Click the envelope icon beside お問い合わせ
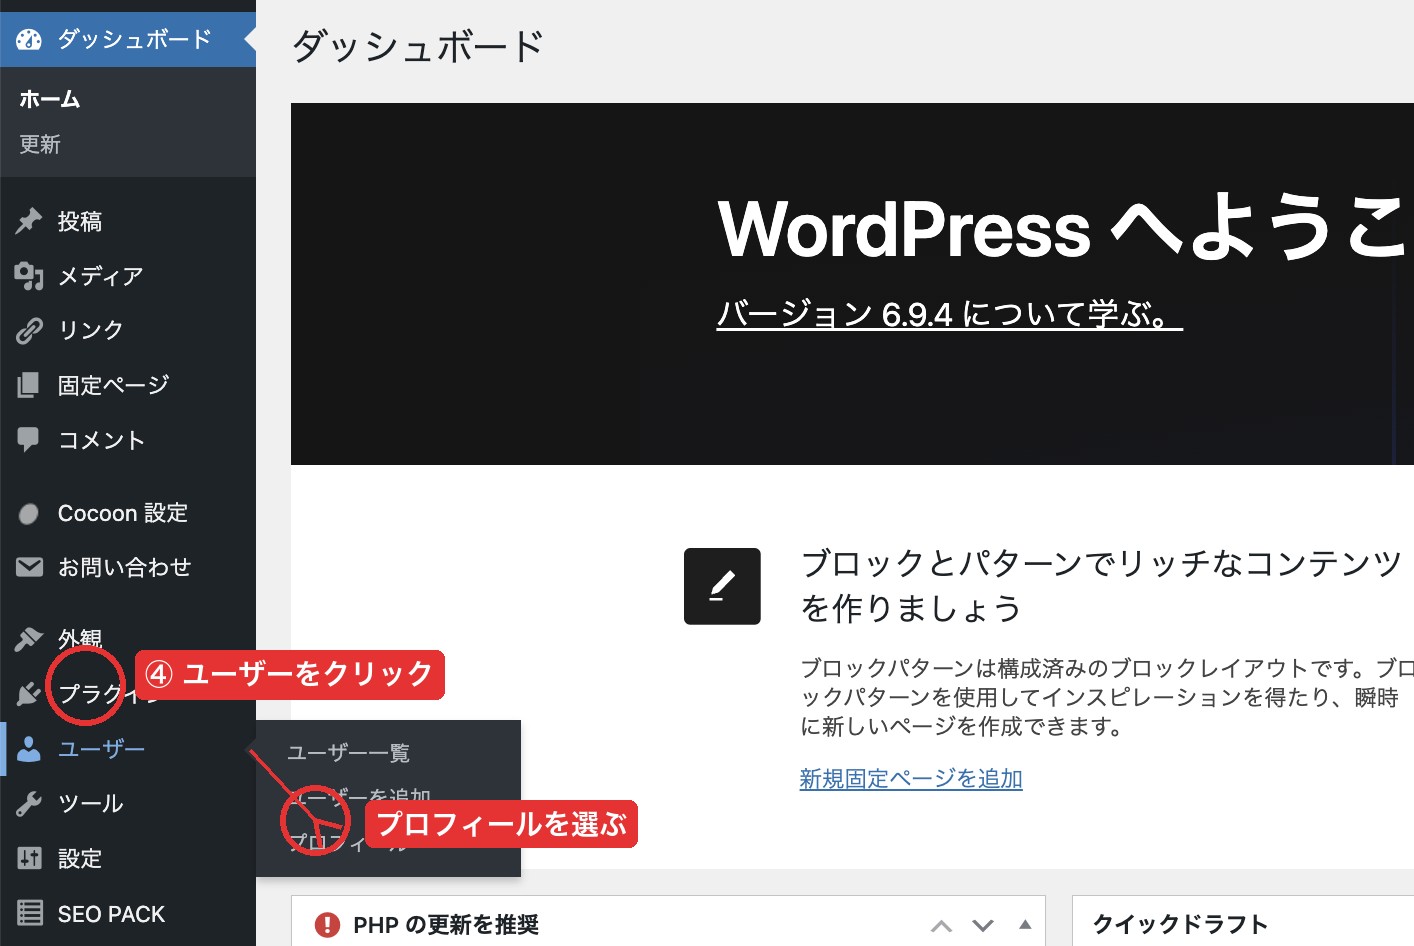The width and height of the screenshot is (1414, 946). (29, 567)
